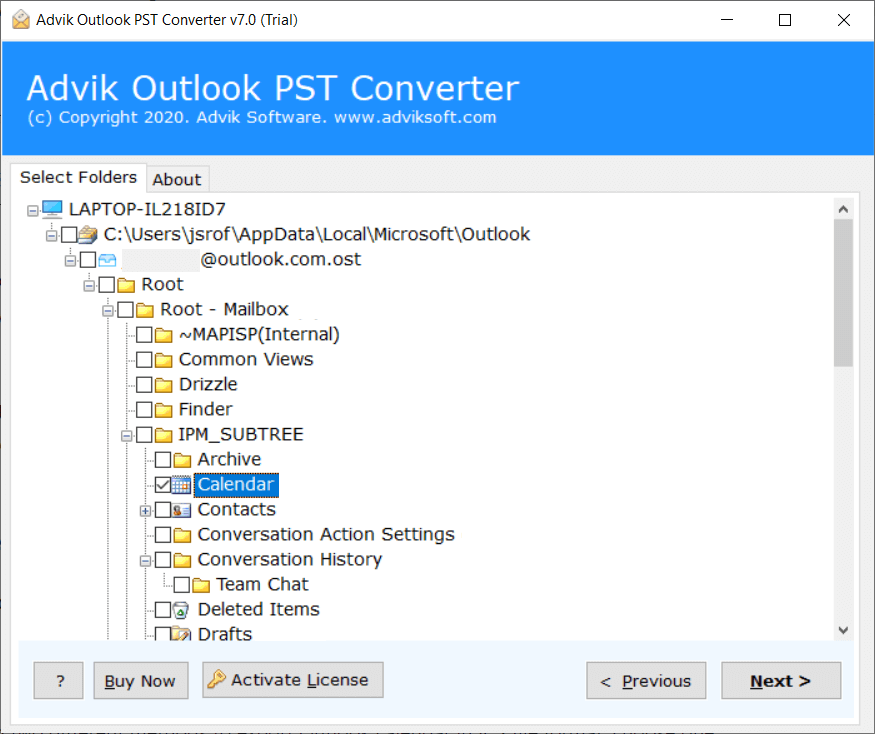The height and width of the screenshot is (734, 875).
Task: Collapse the IPM_SUBTREE node
Action: click(127, 435)
